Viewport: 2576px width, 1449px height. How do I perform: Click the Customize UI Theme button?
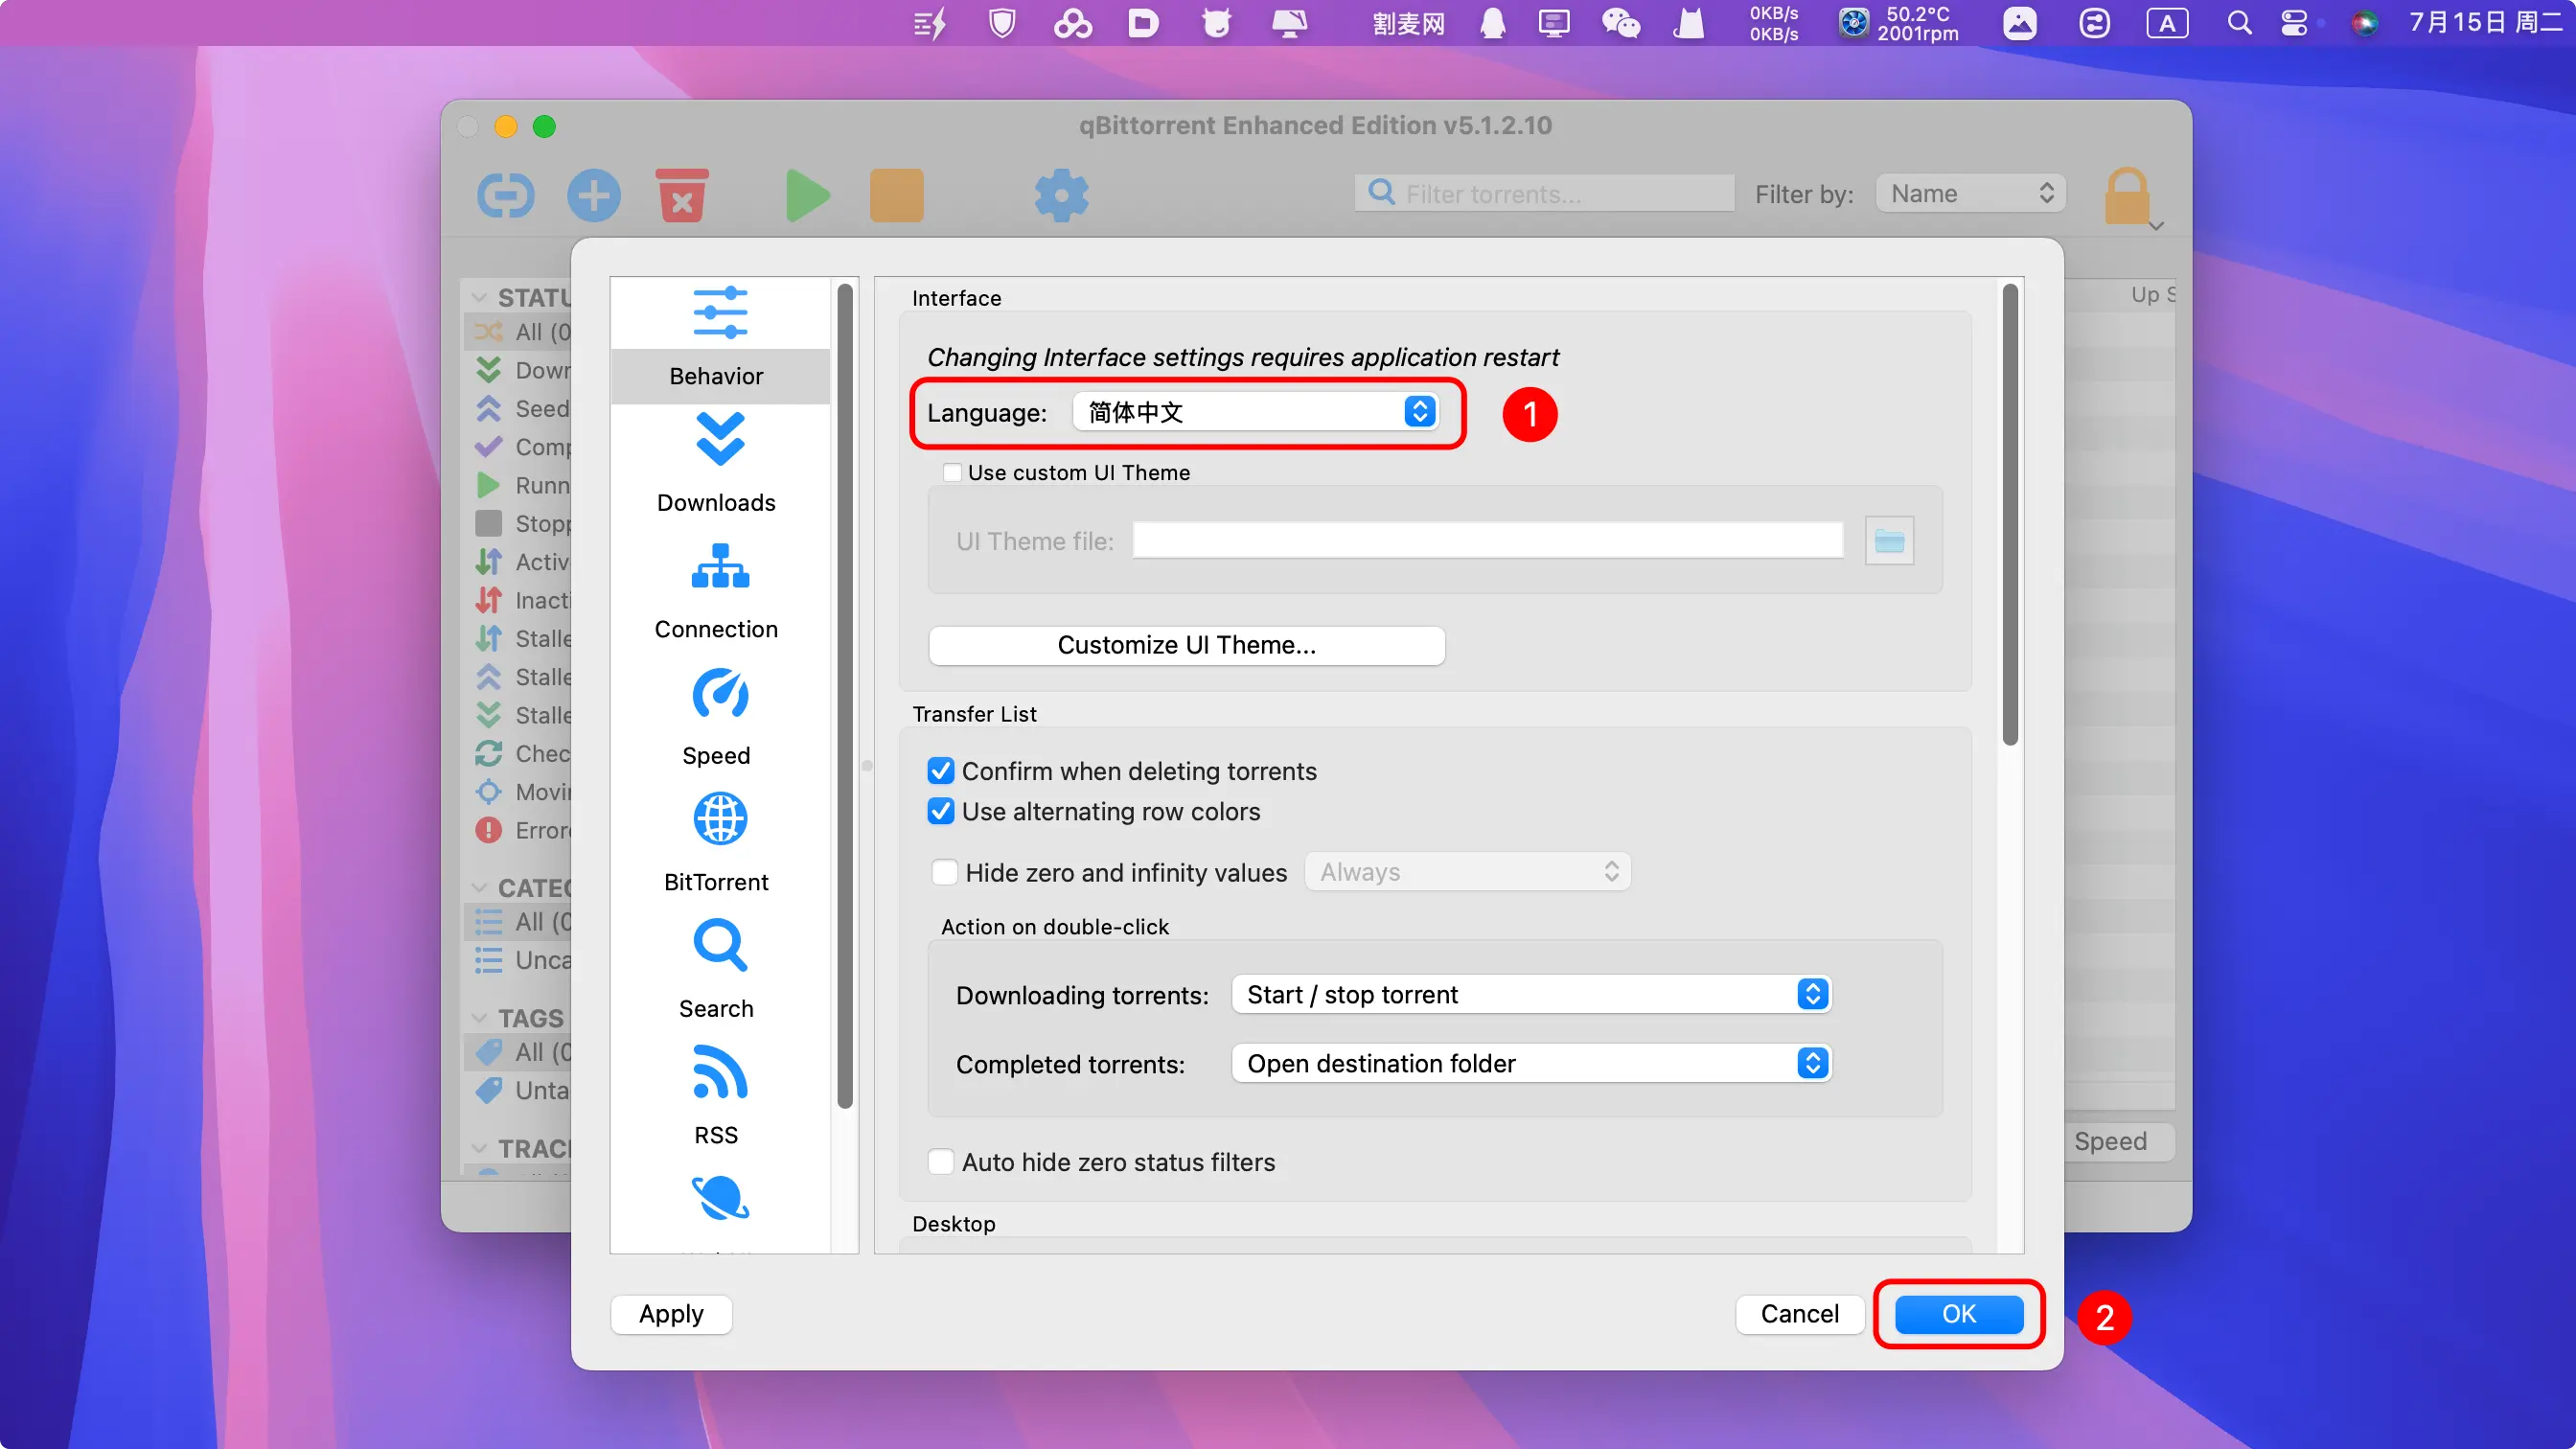point(1186,645)
